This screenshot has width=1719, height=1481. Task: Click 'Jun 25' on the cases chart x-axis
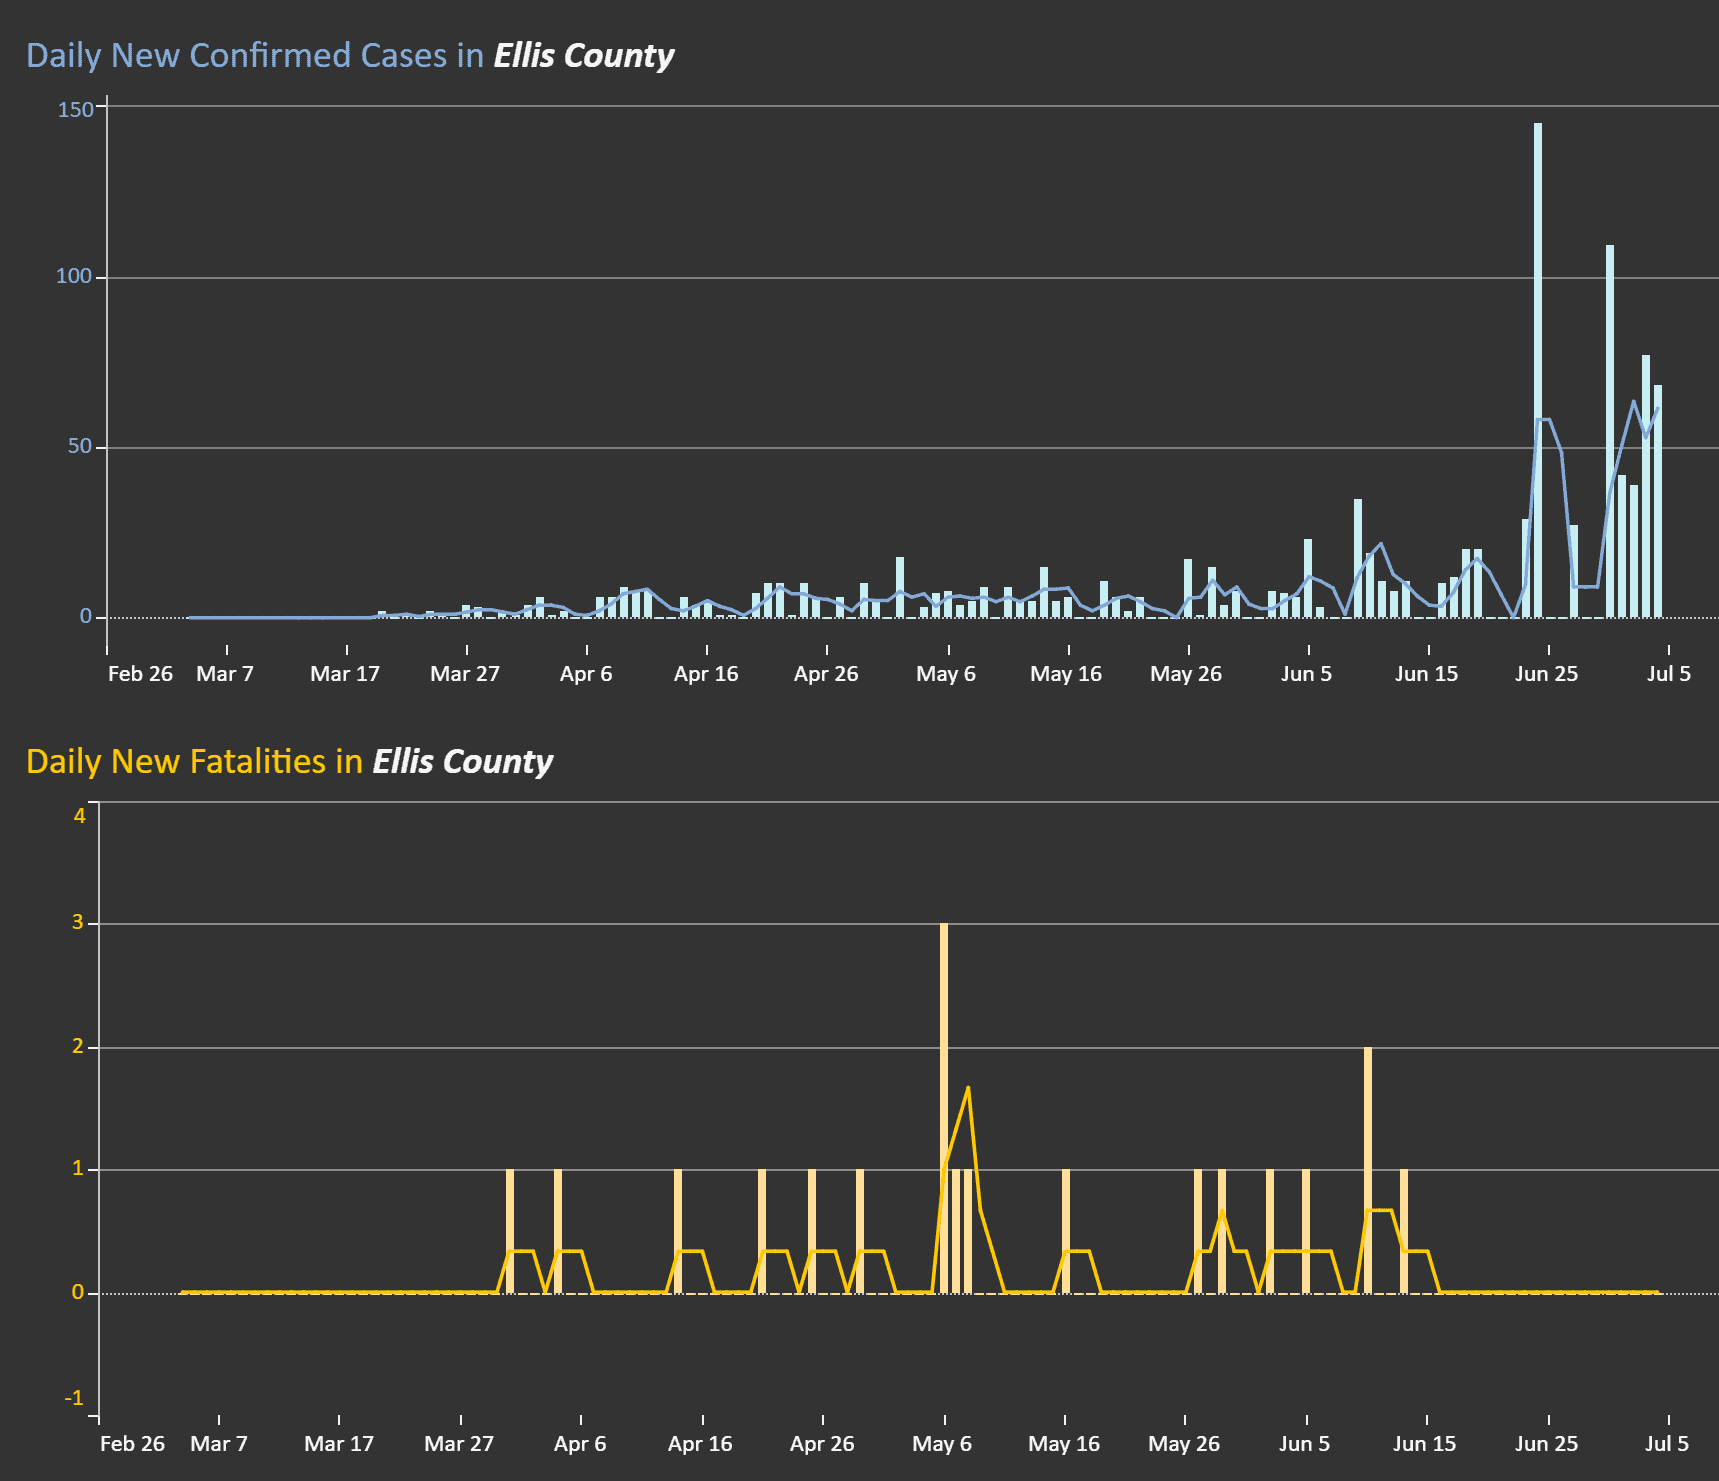pyautogui.click(x=1547, y=674)
